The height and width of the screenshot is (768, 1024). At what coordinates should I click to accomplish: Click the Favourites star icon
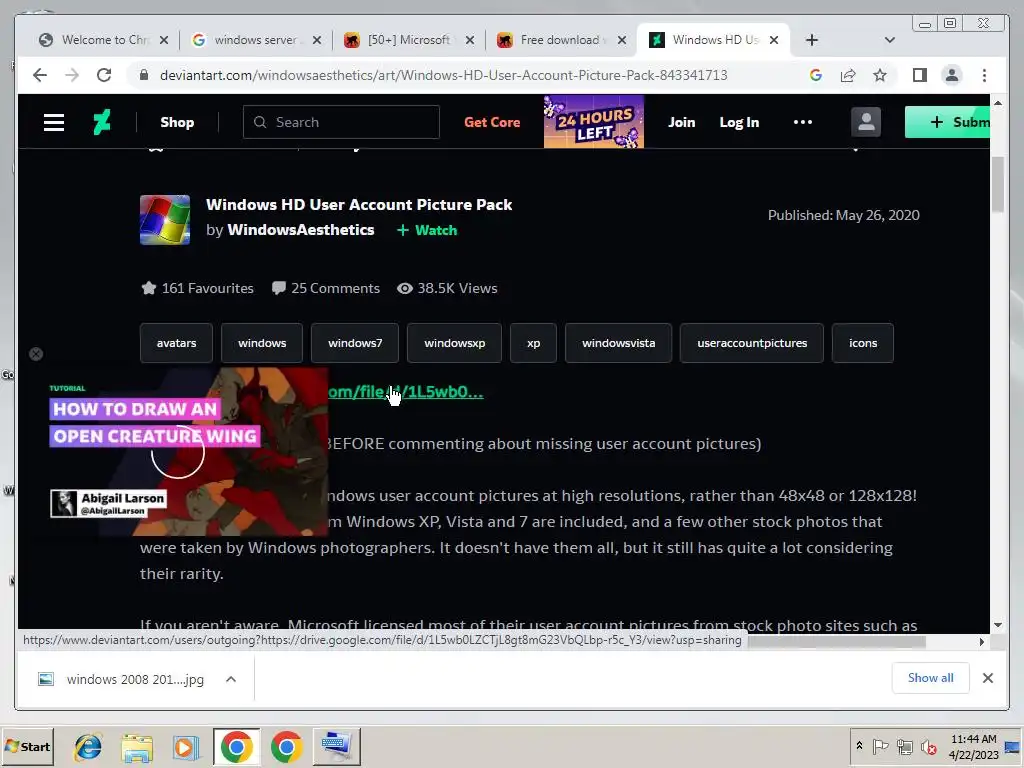point(149,288)
